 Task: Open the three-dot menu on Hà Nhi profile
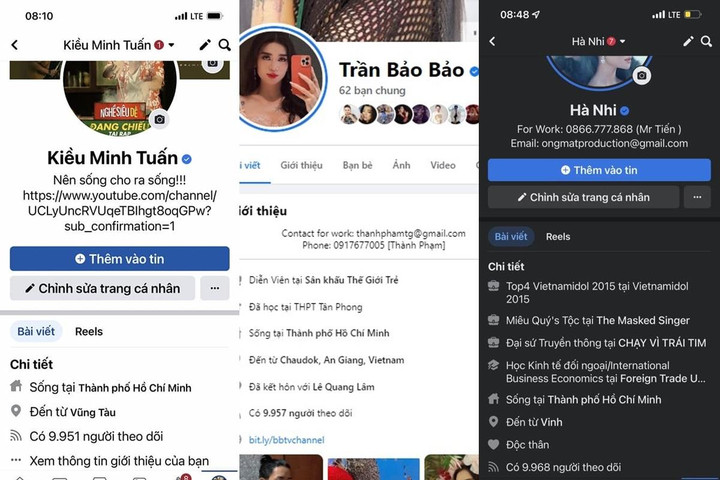pyautogui.click(x=697, y=197)
